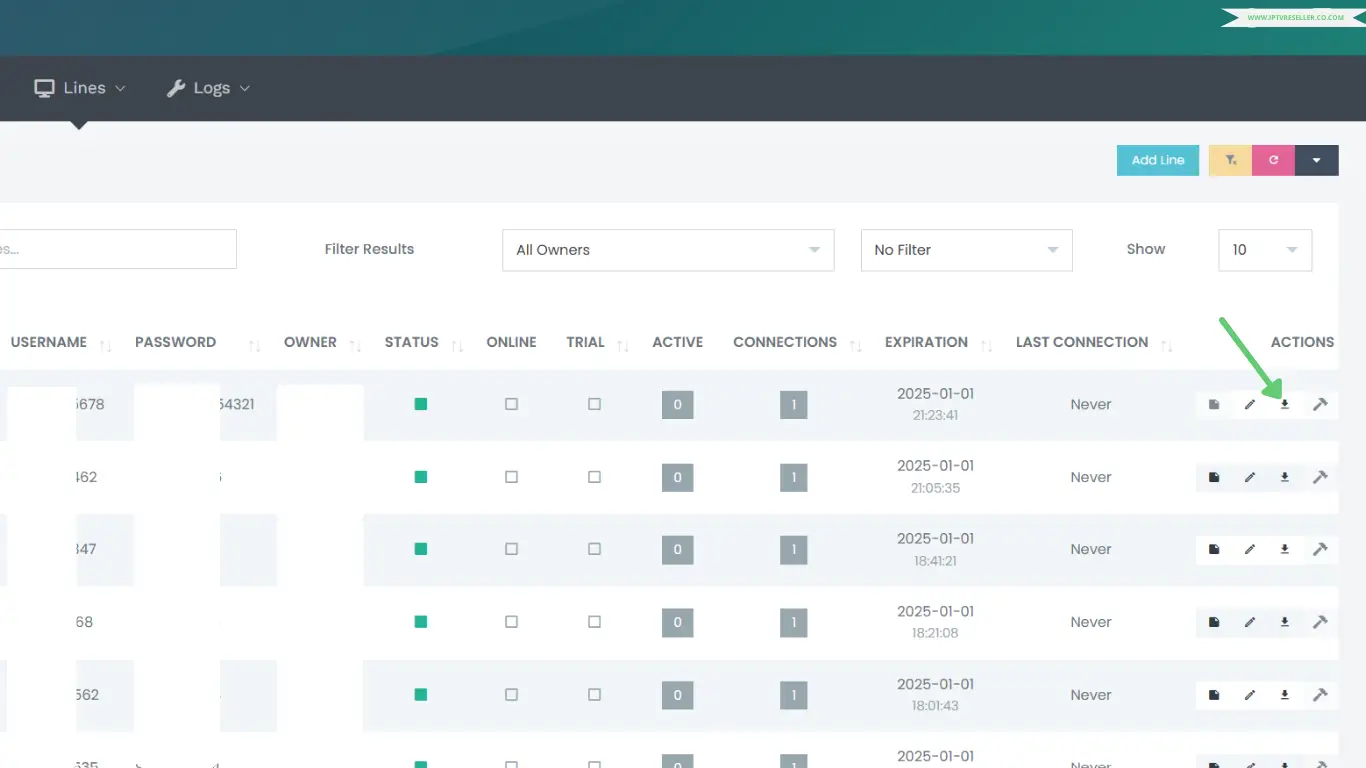The width and height of the screenshot is (1366, 768).
Task: Open the Logs menu
Action: click(208, 88)
